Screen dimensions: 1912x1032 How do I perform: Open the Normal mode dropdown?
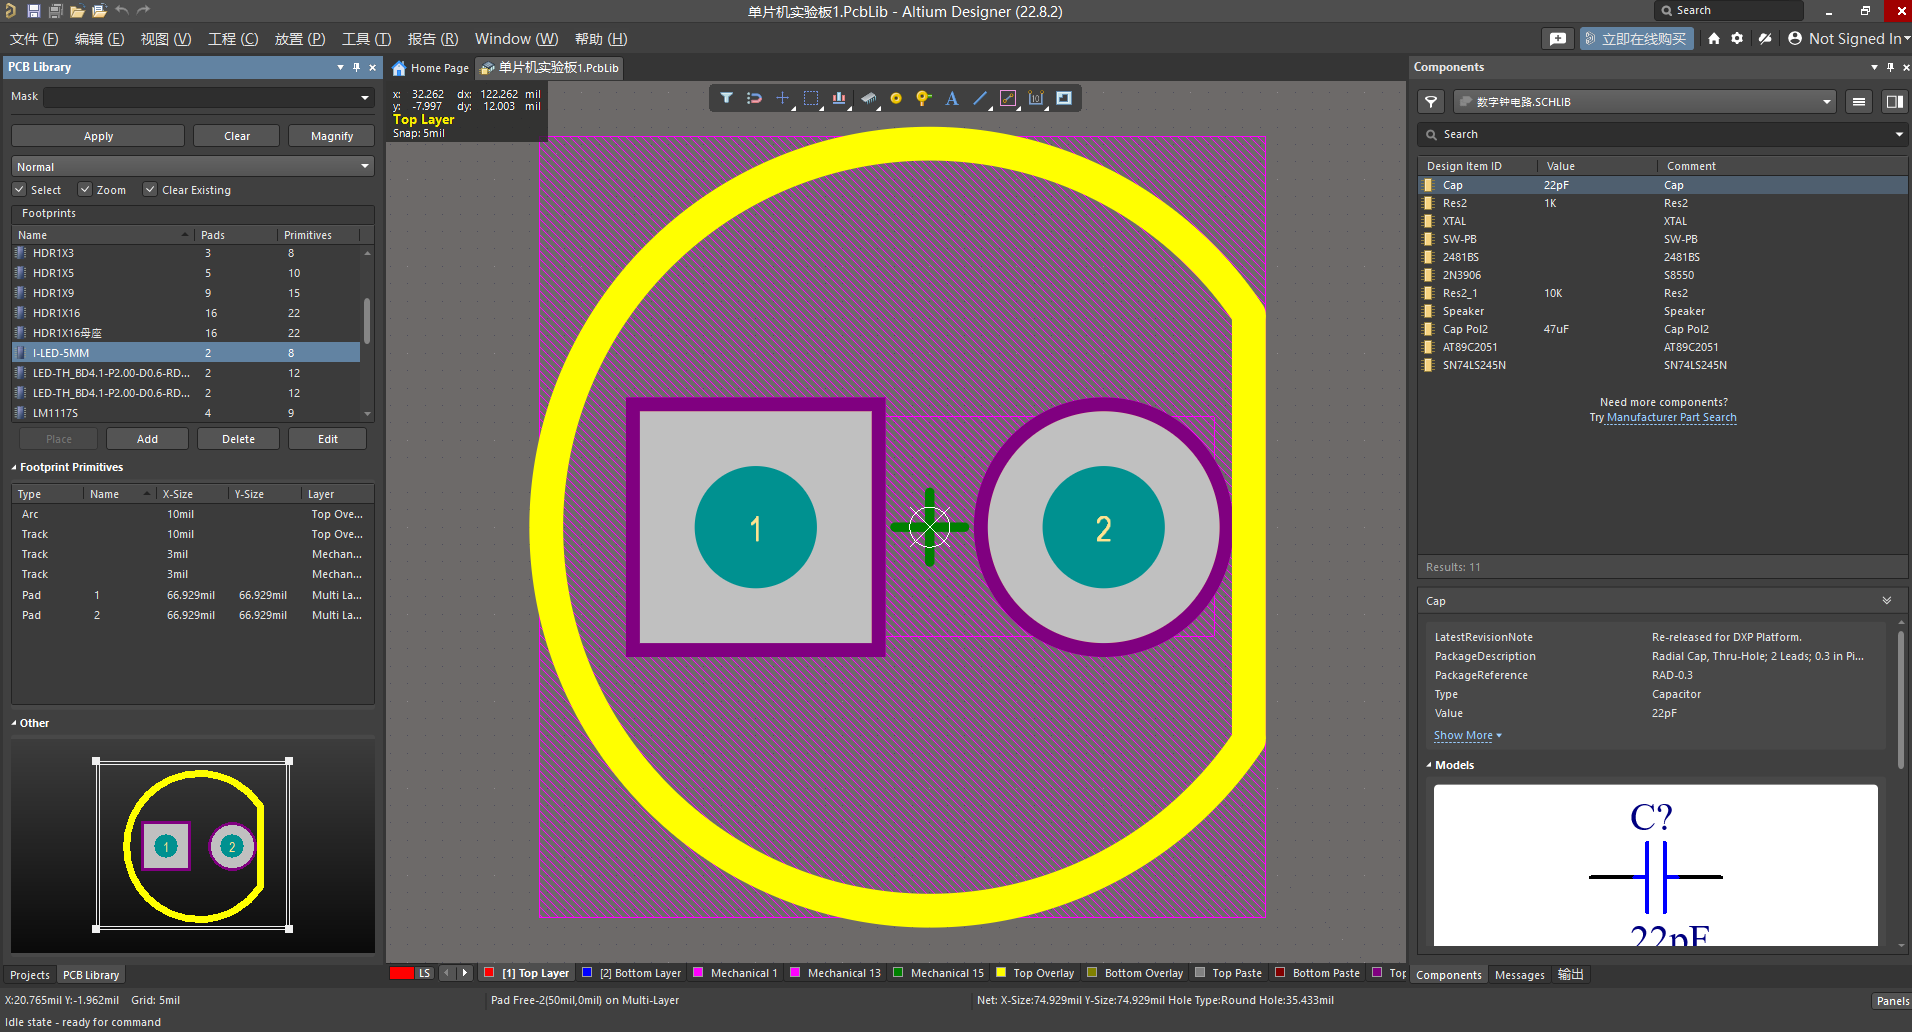[x=193, y=167]
